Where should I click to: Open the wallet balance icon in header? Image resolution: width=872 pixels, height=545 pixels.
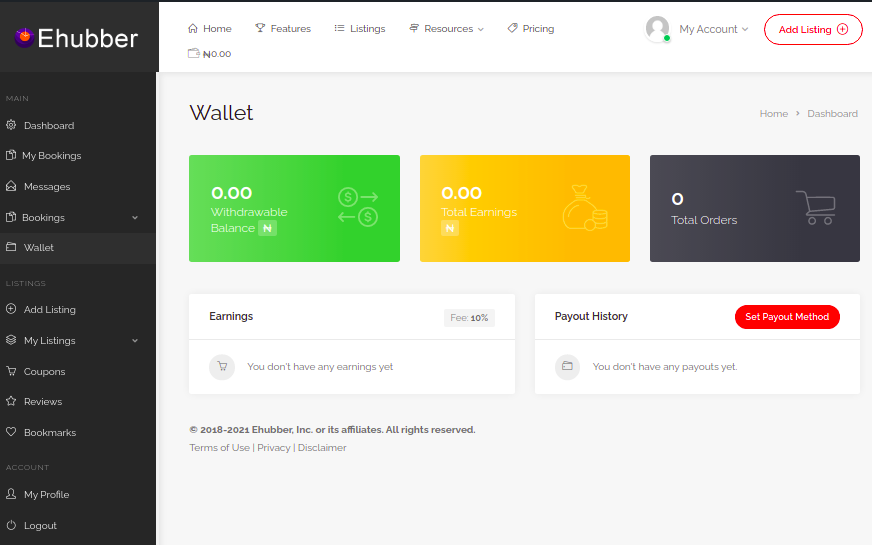194,54
